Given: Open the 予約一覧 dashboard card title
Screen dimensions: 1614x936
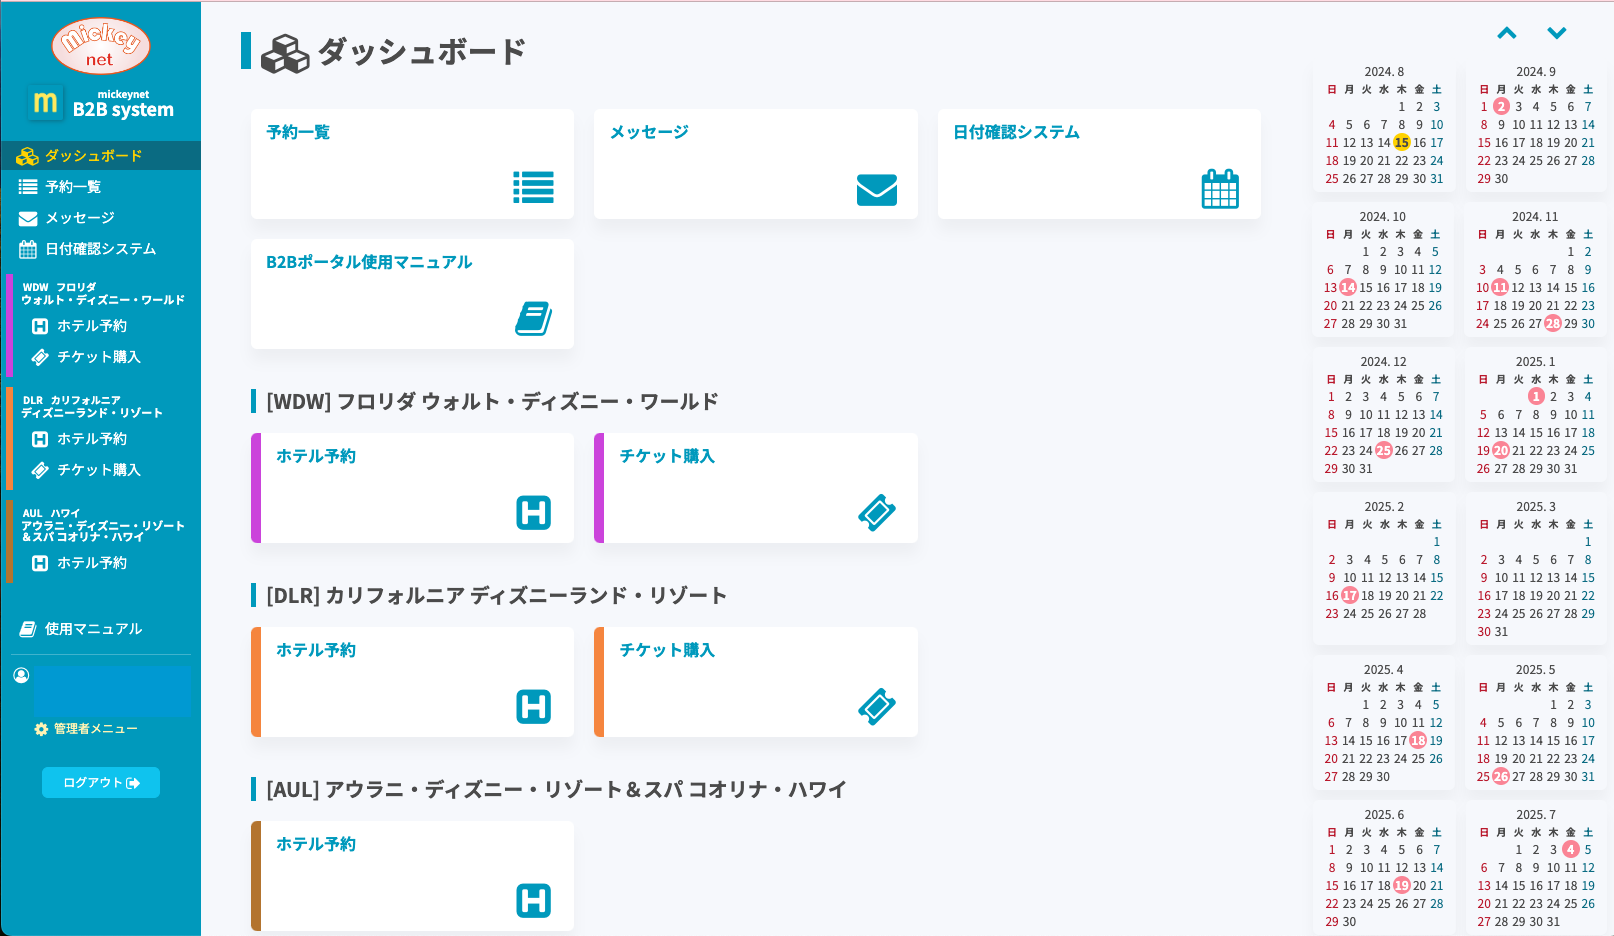Looking at the screenshot, I should [298, 132].
